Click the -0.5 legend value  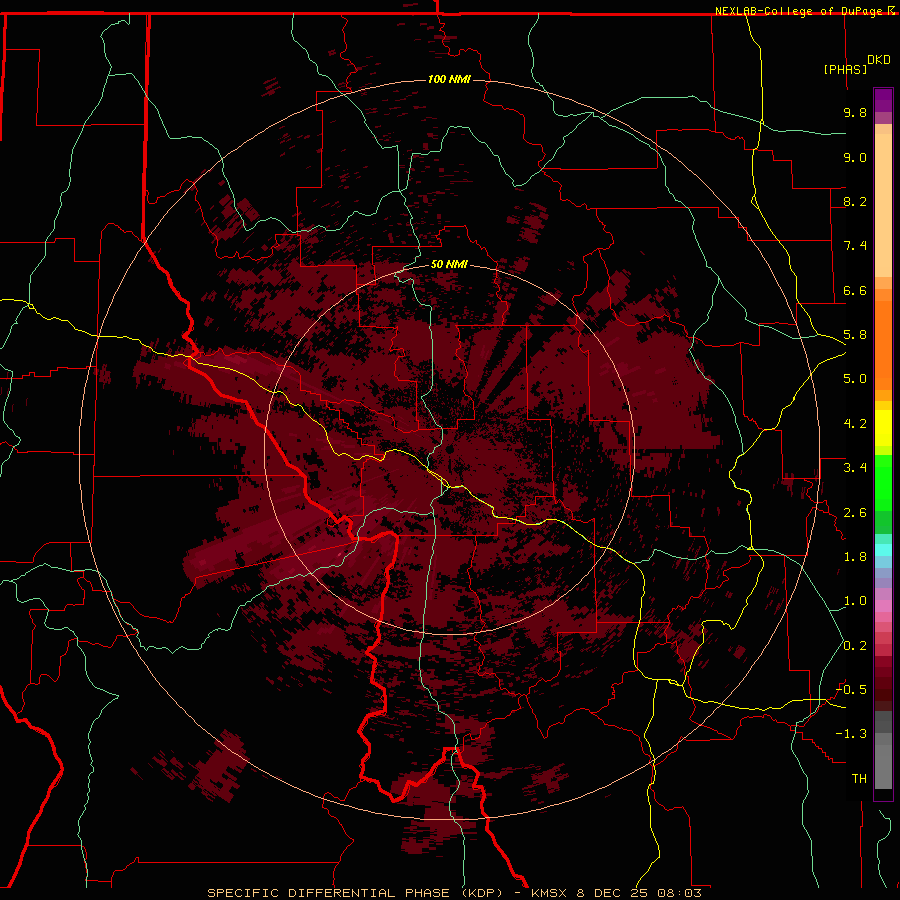(x=852, y=690)
